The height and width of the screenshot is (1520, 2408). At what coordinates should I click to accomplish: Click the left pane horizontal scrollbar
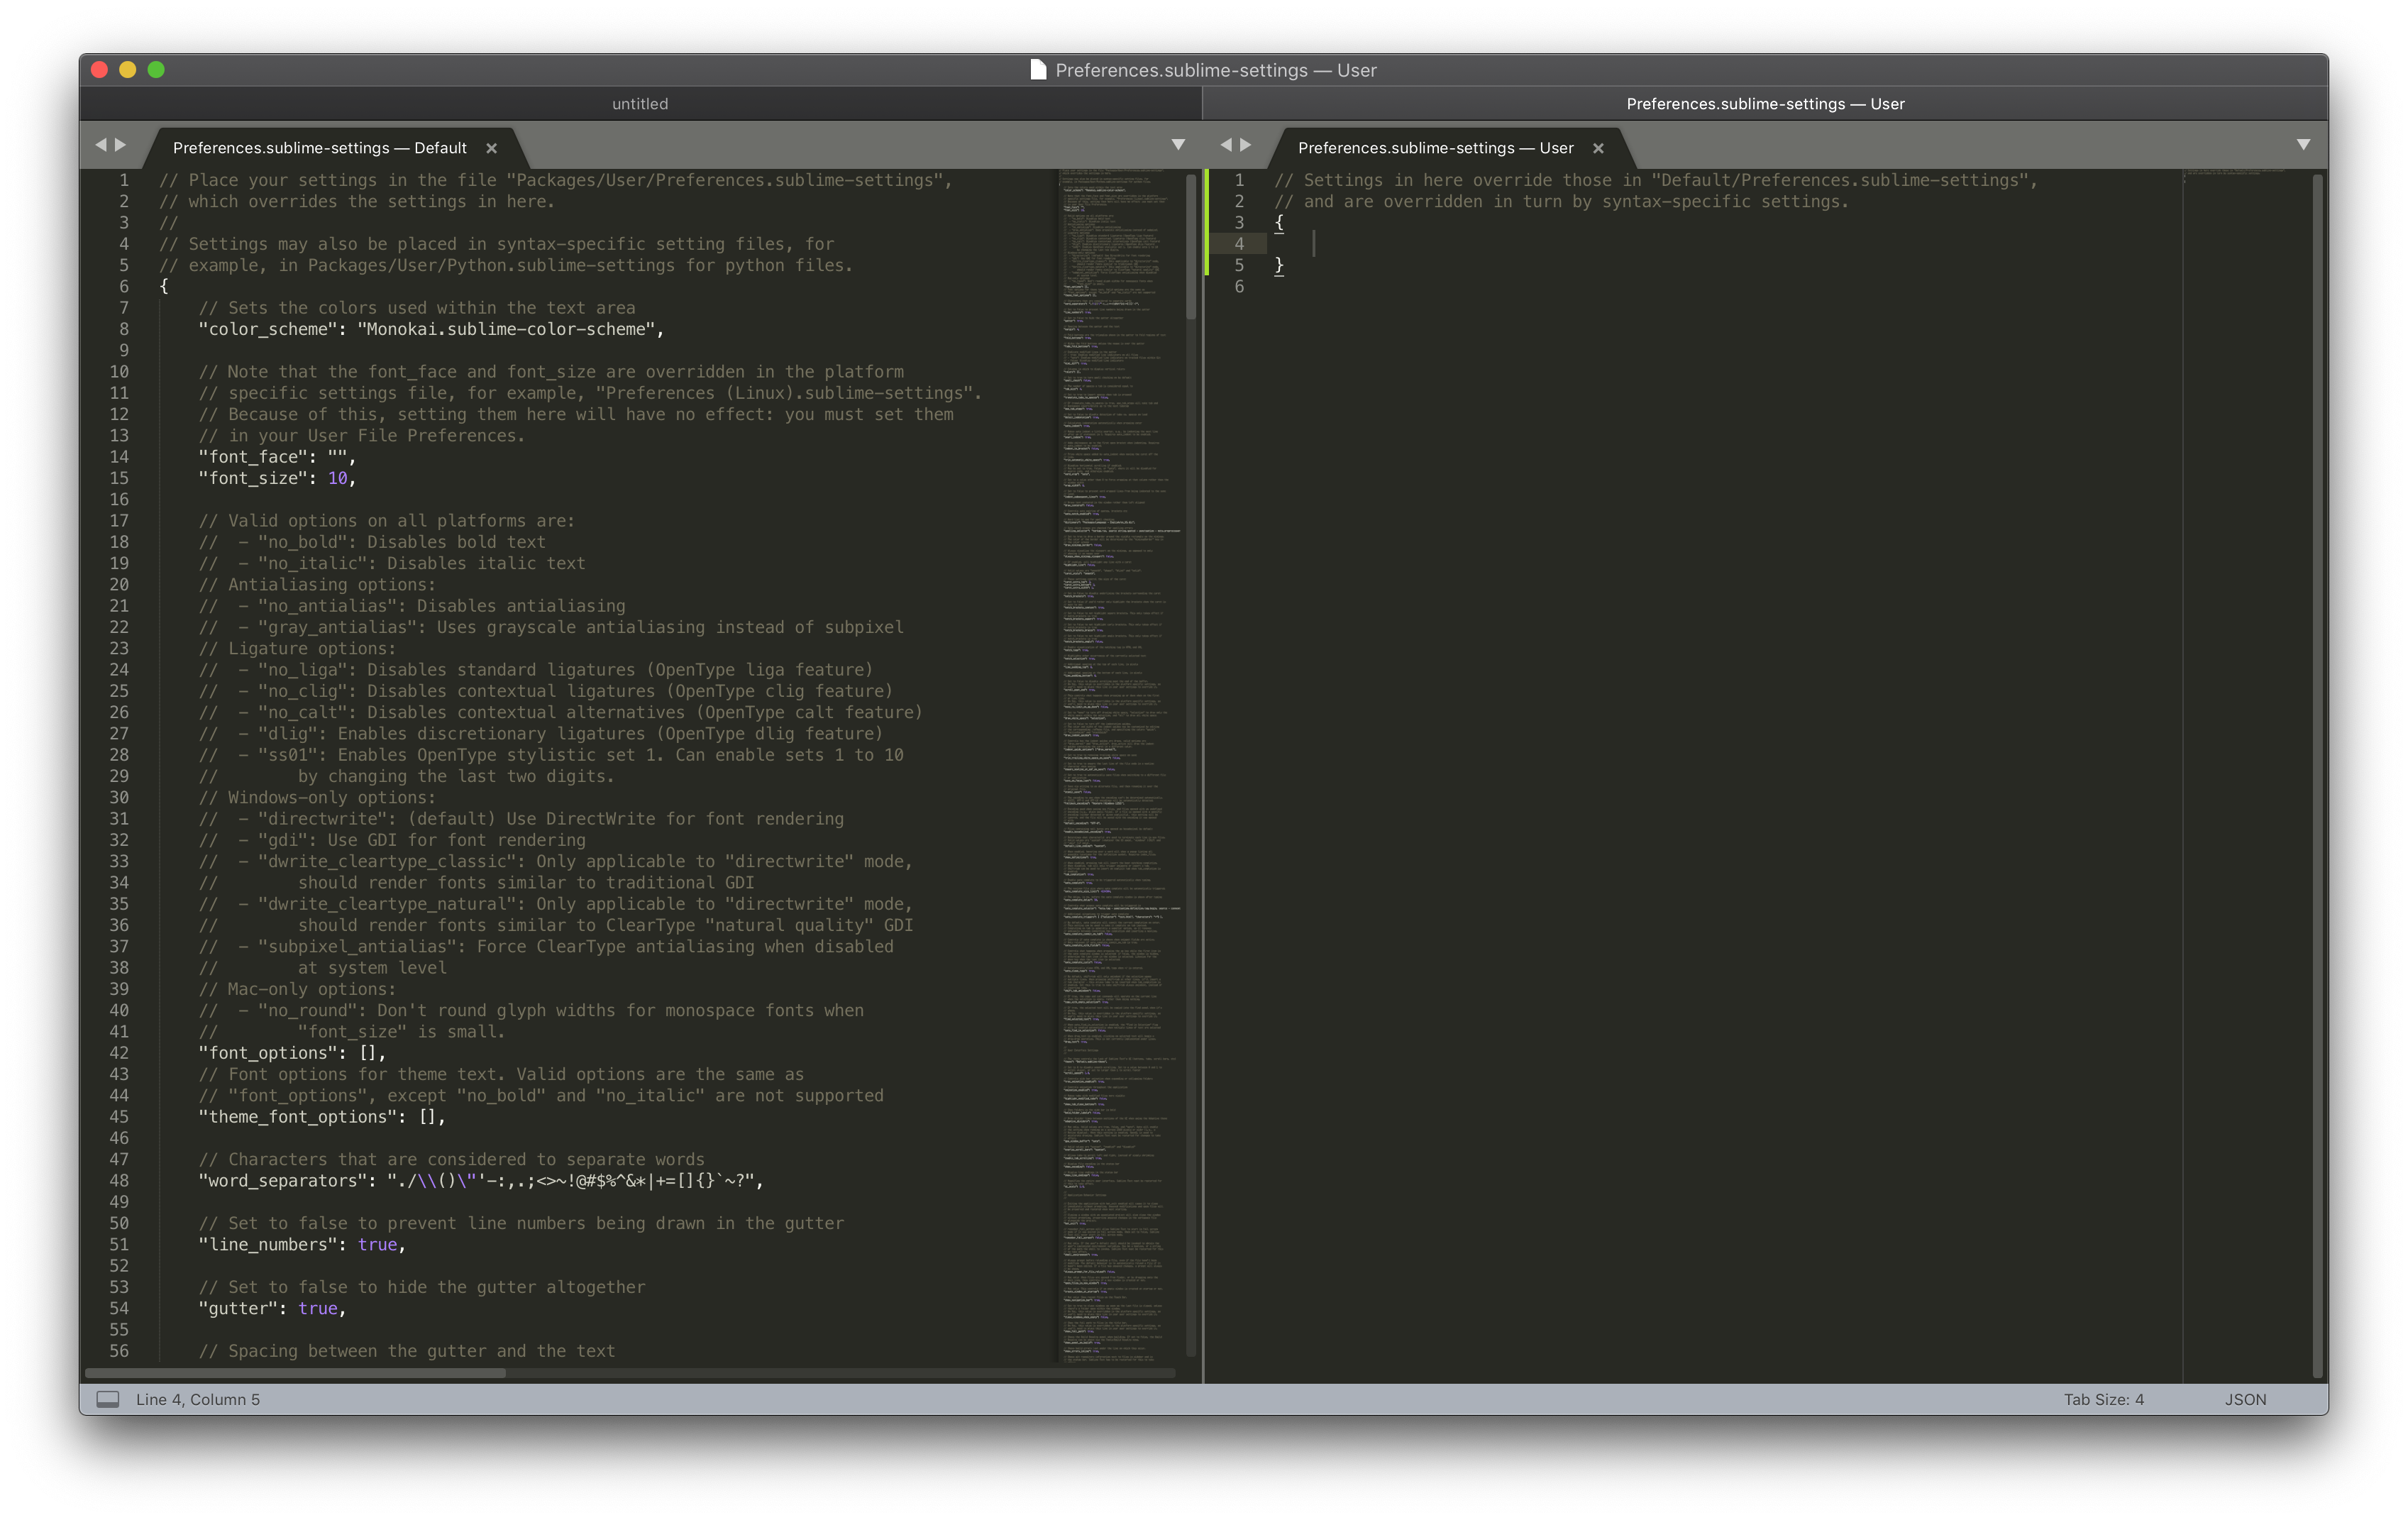click(296, 1373)
